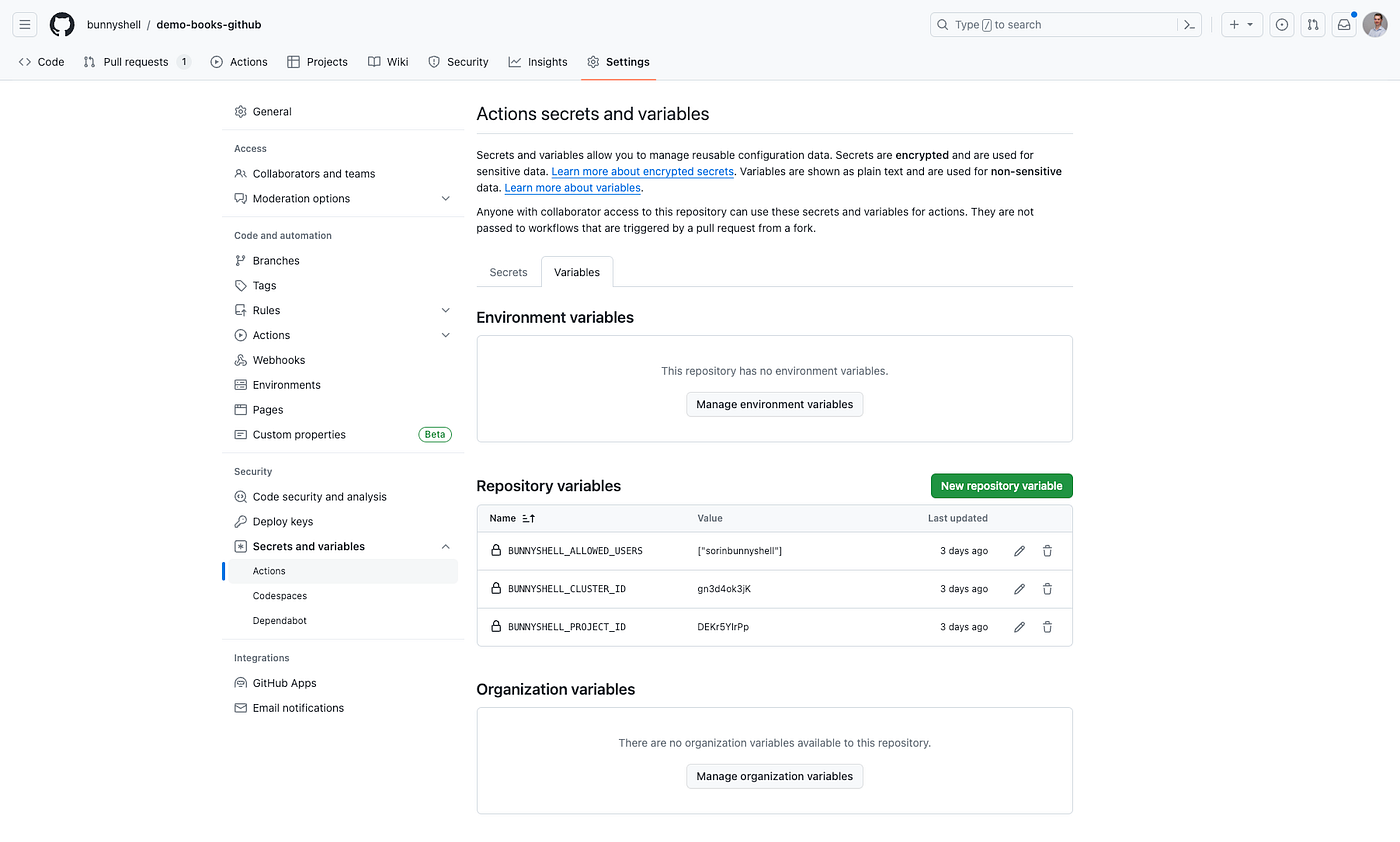The height and width of the screenshot is (842, 1400).
Task: Click New repository variable button
Action: click(1001, 486)
